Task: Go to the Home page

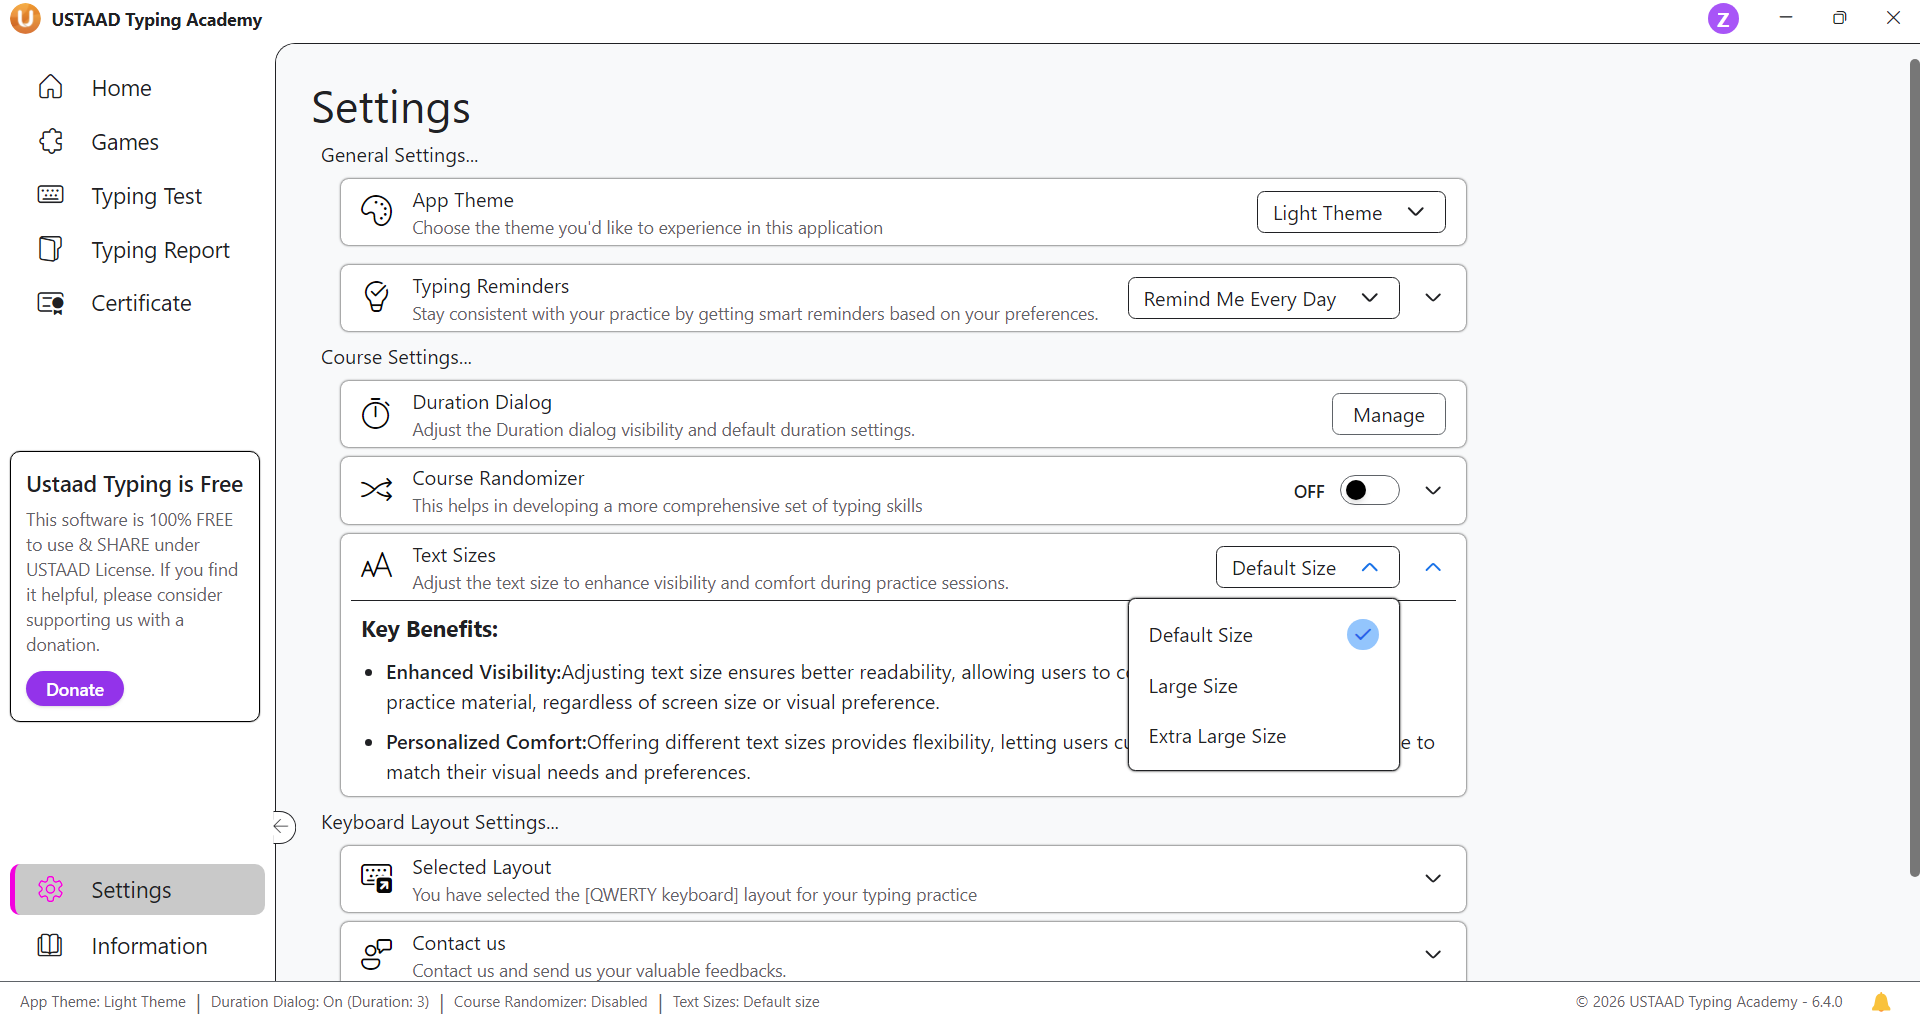Action: coord(120,88)
